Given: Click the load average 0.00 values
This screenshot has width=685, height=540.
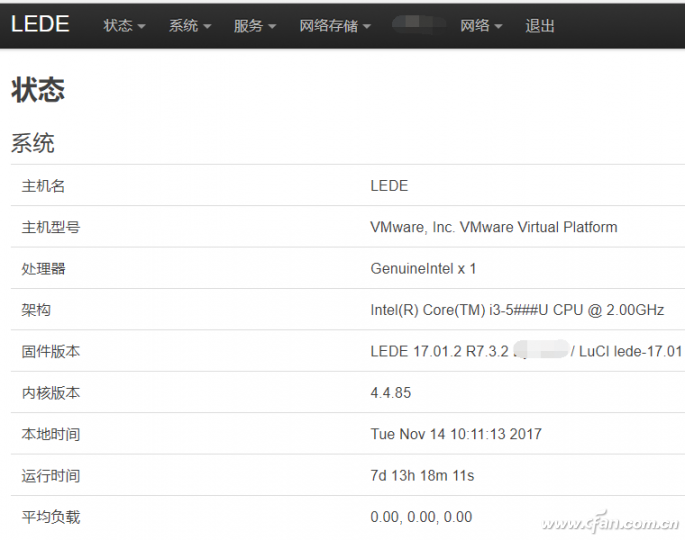Looking at the screenshot, I should (x=421, y=517).
